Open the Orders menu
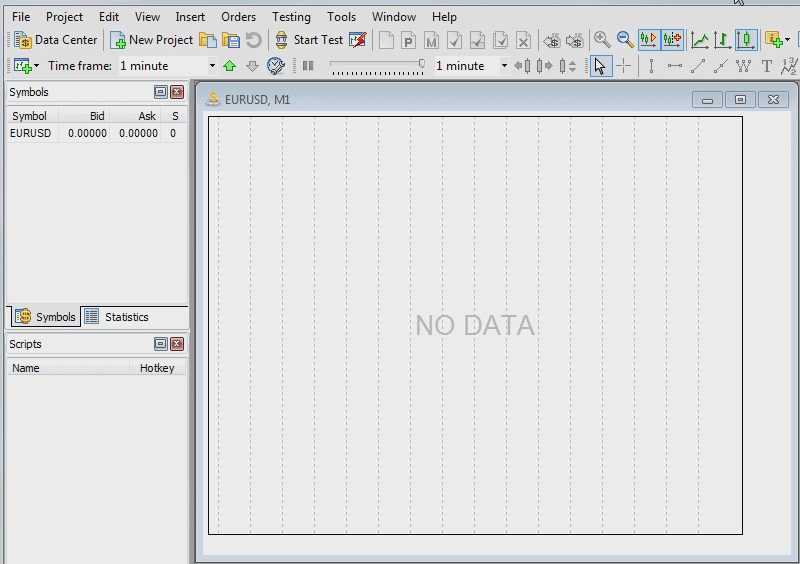800x564 pixels. (x=238, y=17)
